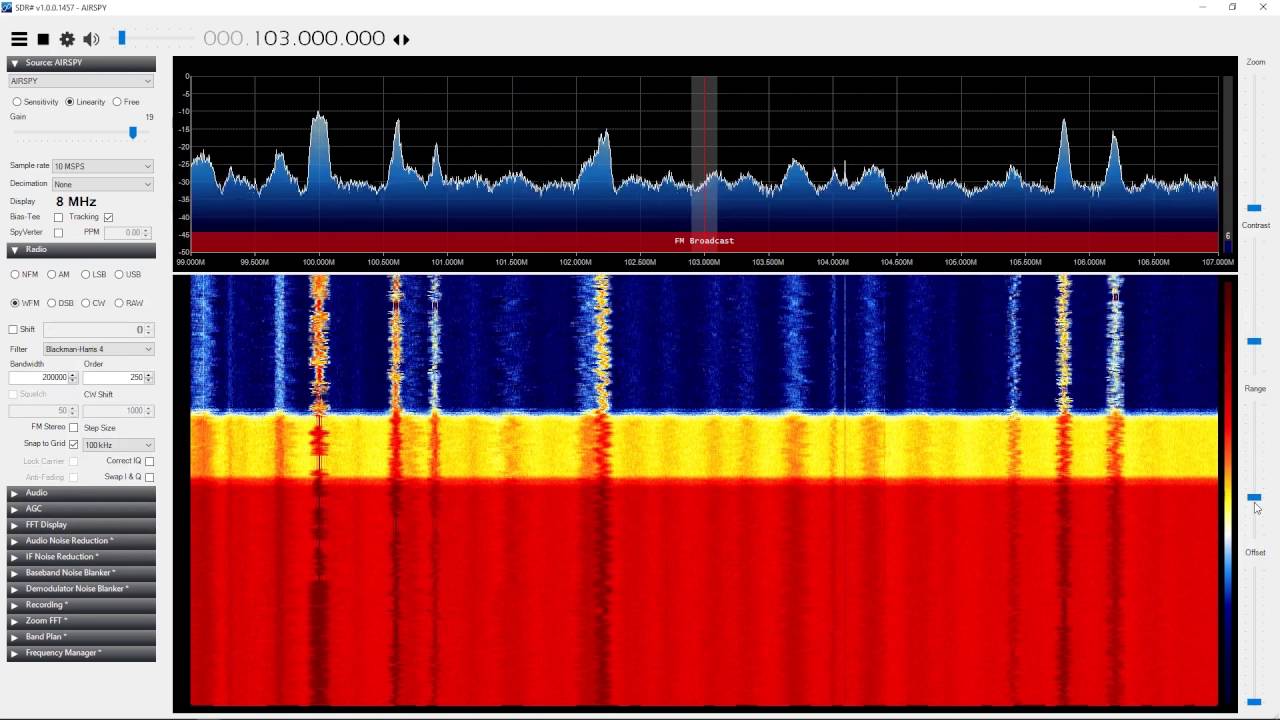Click the 106.000M frequency axis label

1089,262
